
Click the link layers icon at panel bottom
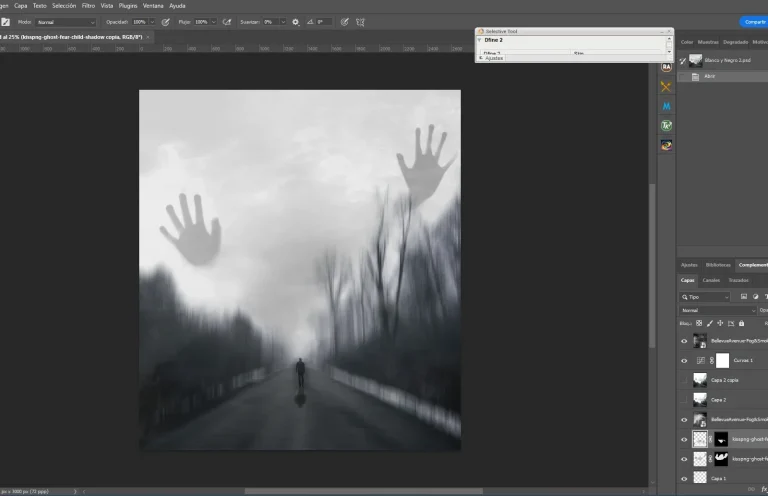(751, 489)
